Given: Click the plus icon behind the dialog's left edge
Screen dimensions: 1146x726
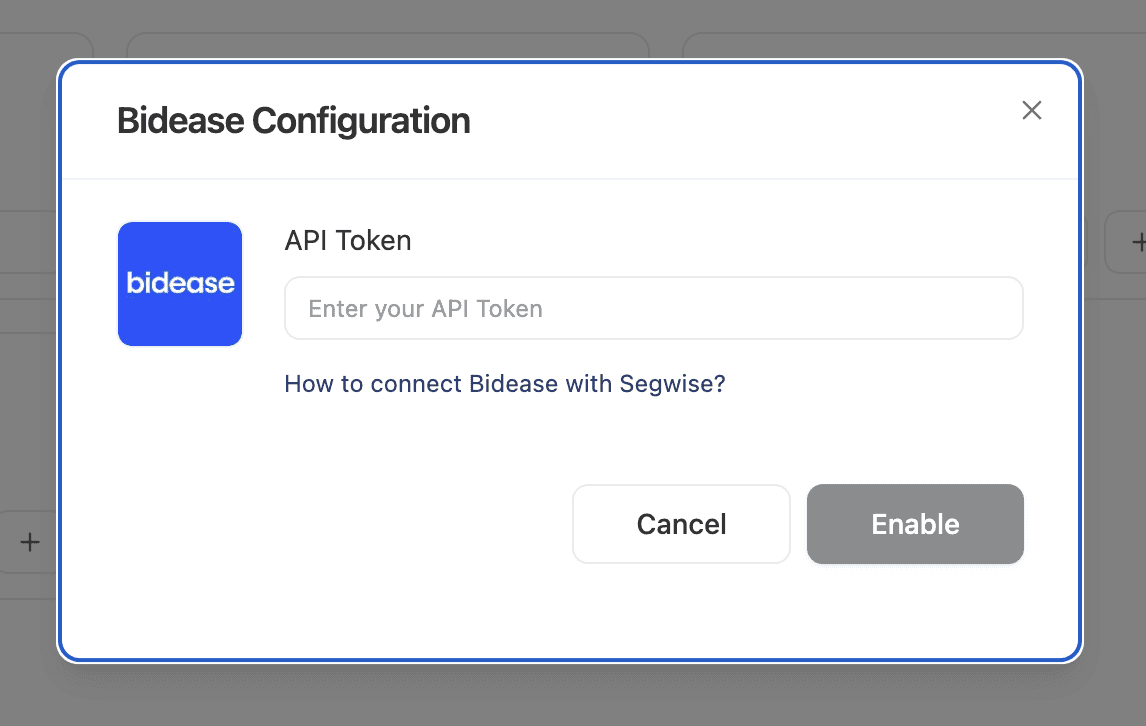Looking at the screenshot, I should point(30,542).
